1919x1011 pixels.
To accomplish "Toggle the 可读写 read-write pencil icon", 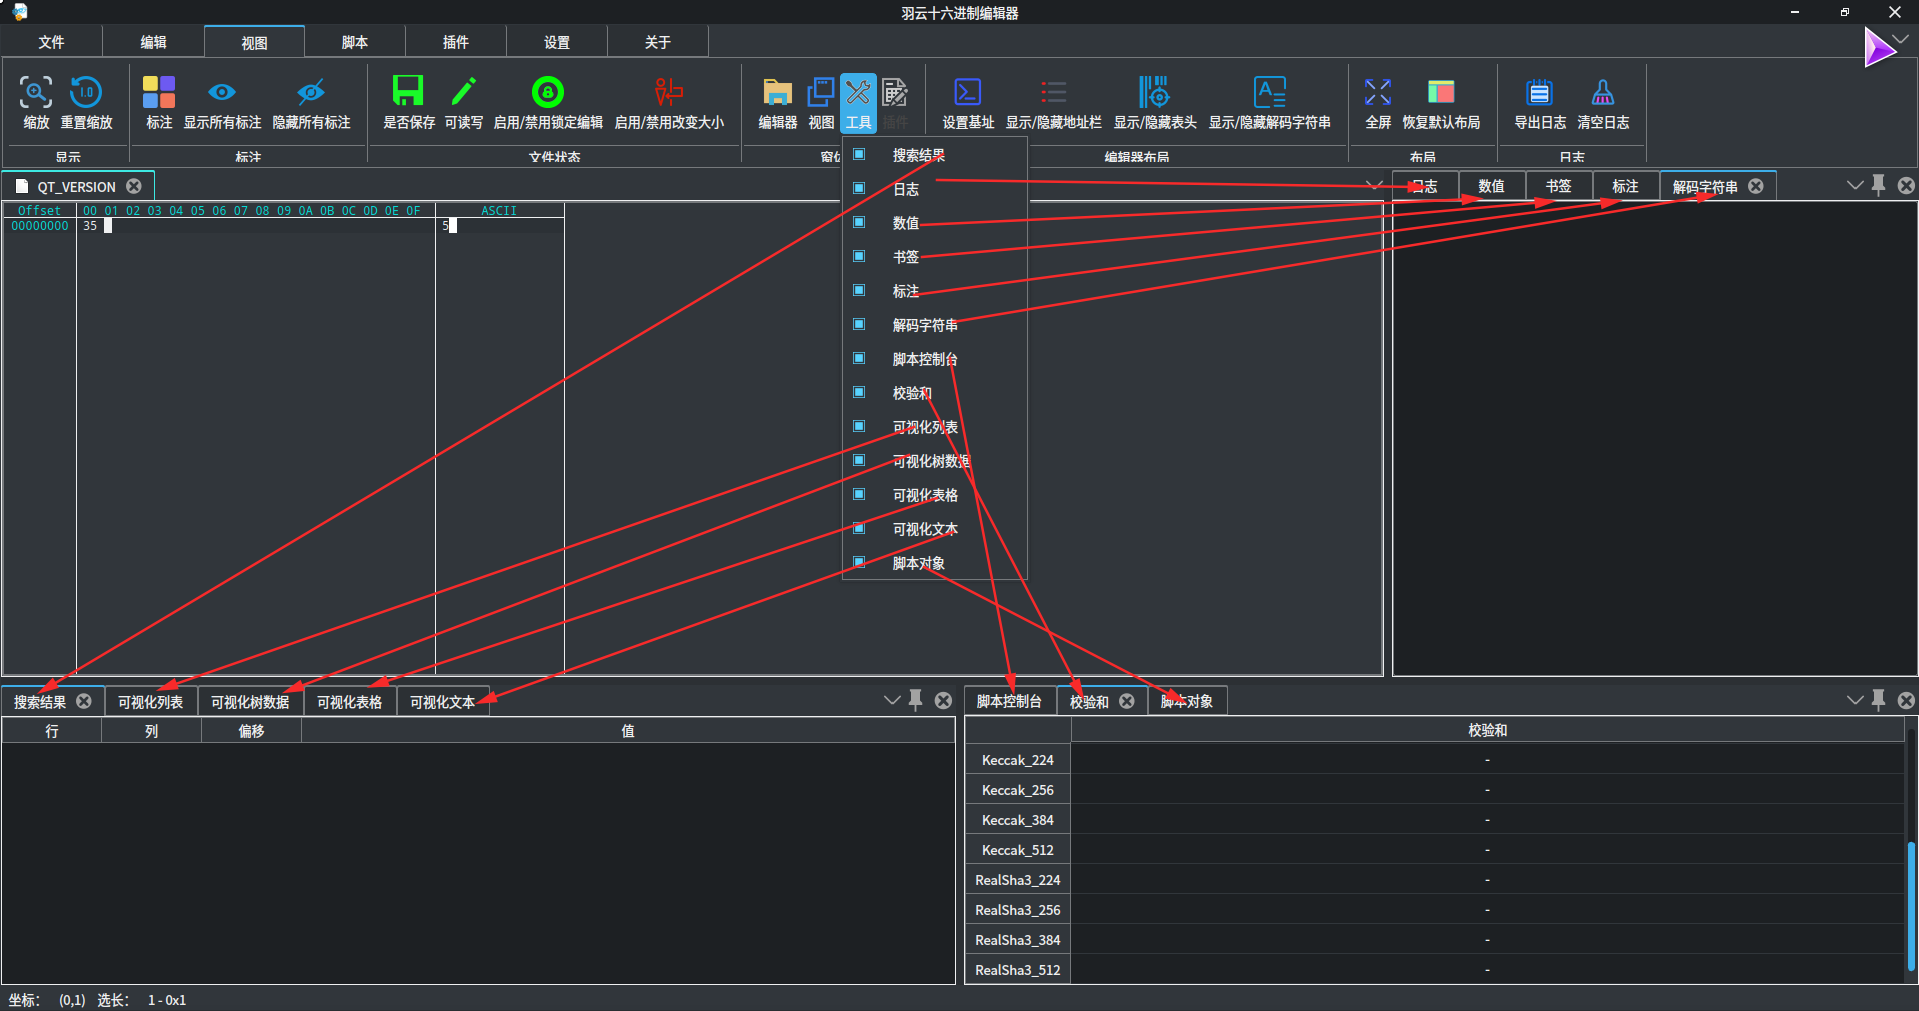I will (463, 92).
